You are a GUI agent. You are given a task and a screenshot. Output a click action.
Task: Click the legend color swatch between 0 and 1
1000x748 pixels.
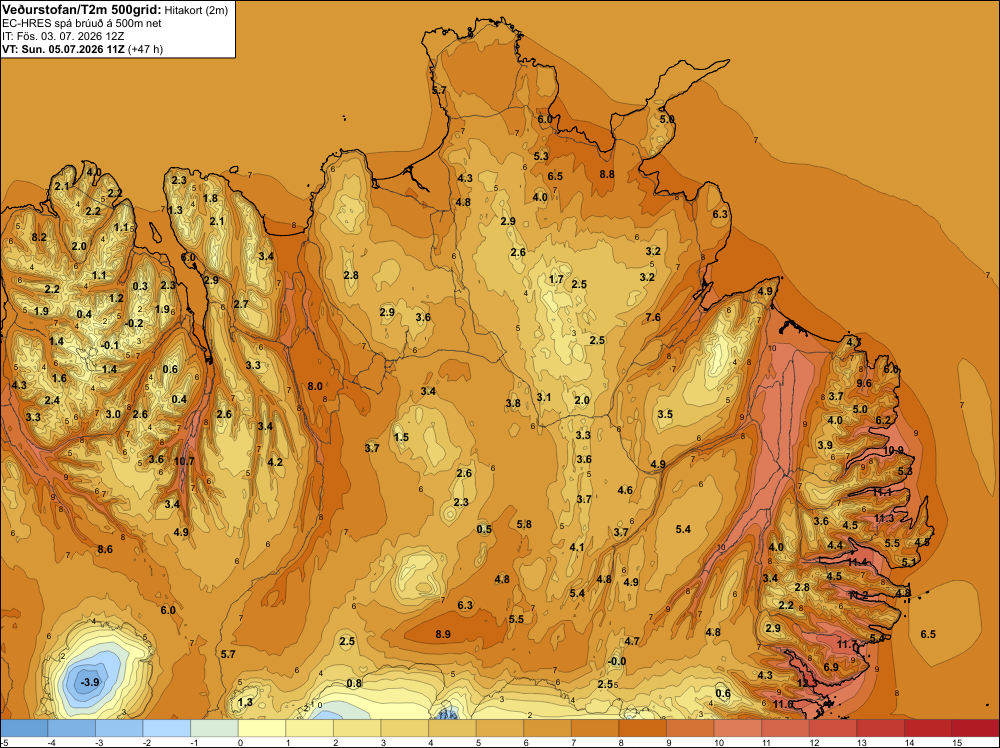(x=261, y=728)
